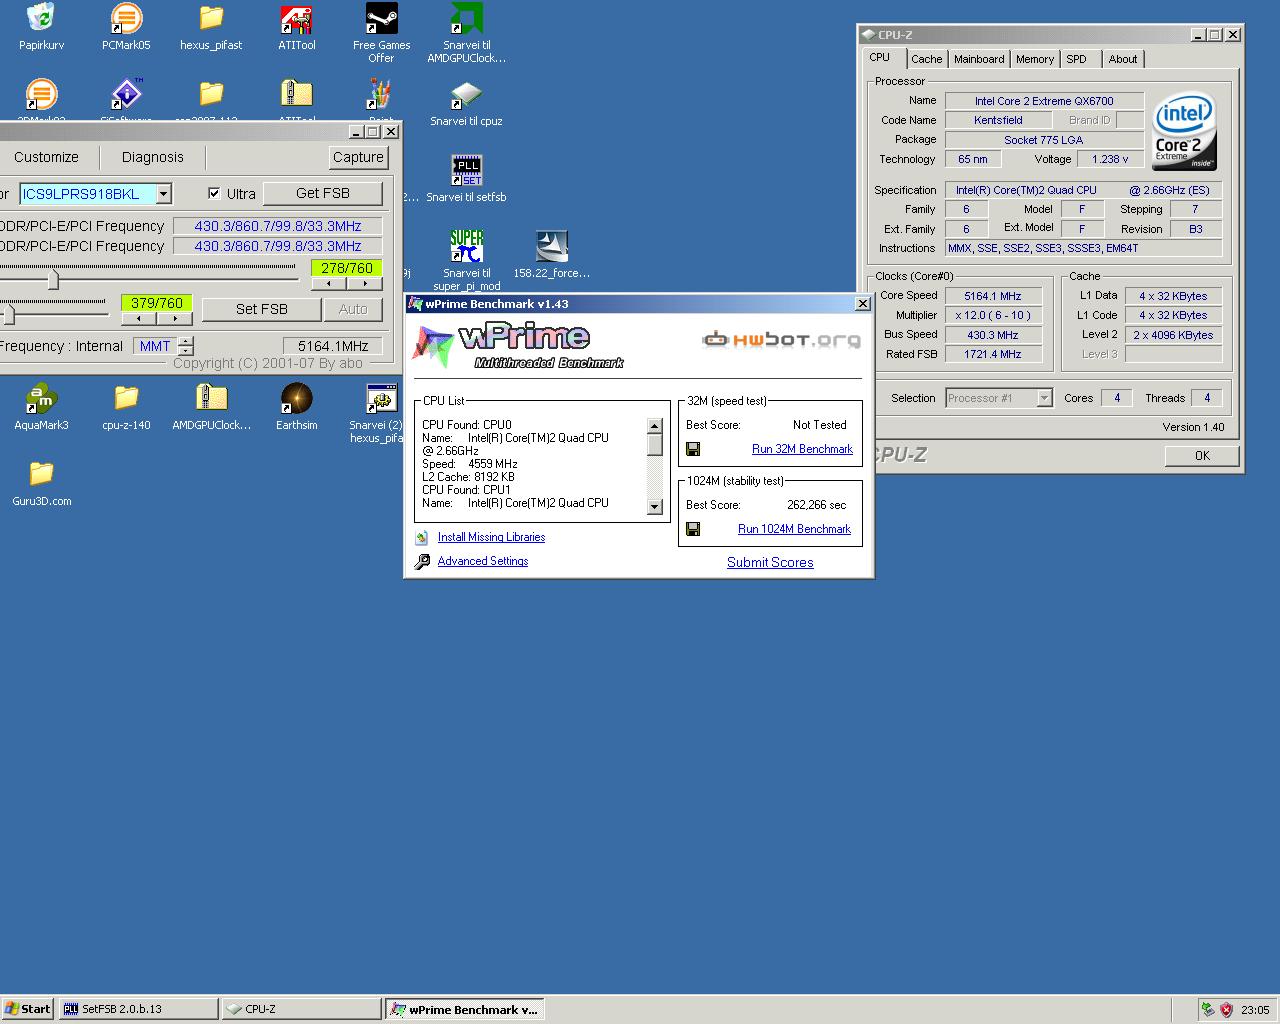1280x1024 pixels.
Task: Launch the Earthsim shortcut
Action: click(x=296, y=399)
